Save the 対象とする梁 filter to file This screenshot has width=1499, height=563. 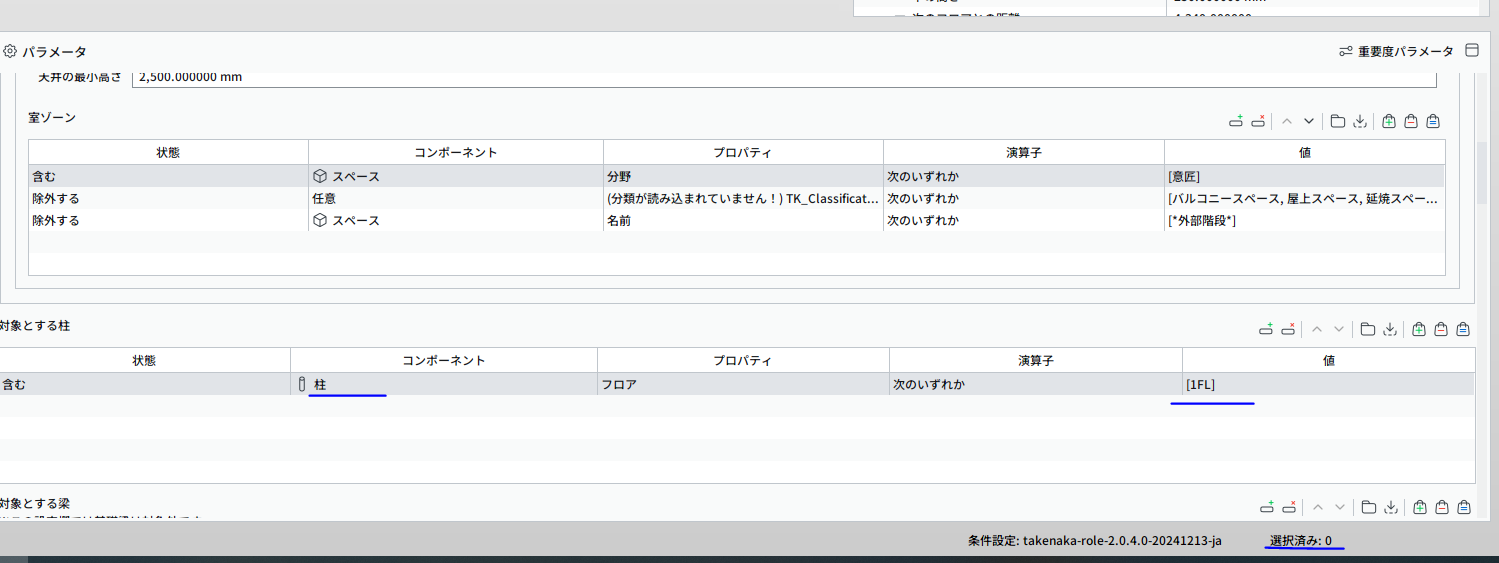pyautogui.click(x=1390, y=507)
